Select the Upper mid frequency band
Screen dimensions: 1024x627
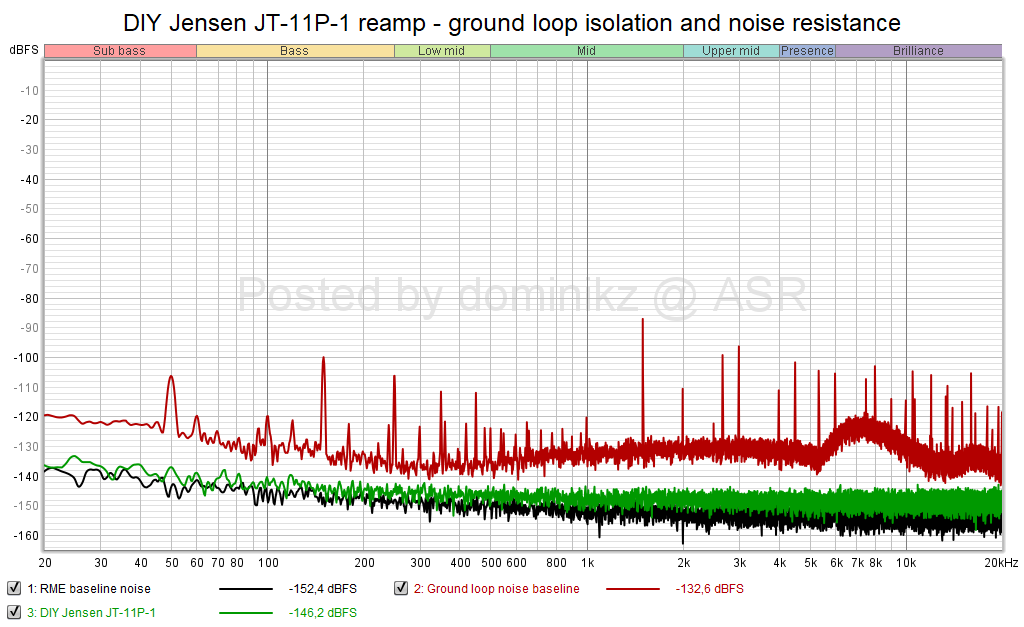(x=731, y=51)
